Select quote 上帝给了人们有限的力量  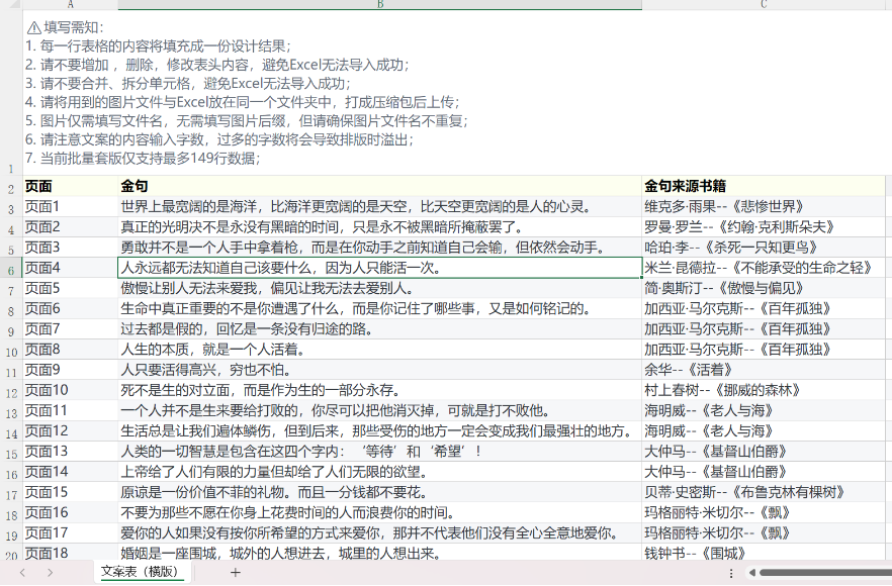[x=380, y=472]
